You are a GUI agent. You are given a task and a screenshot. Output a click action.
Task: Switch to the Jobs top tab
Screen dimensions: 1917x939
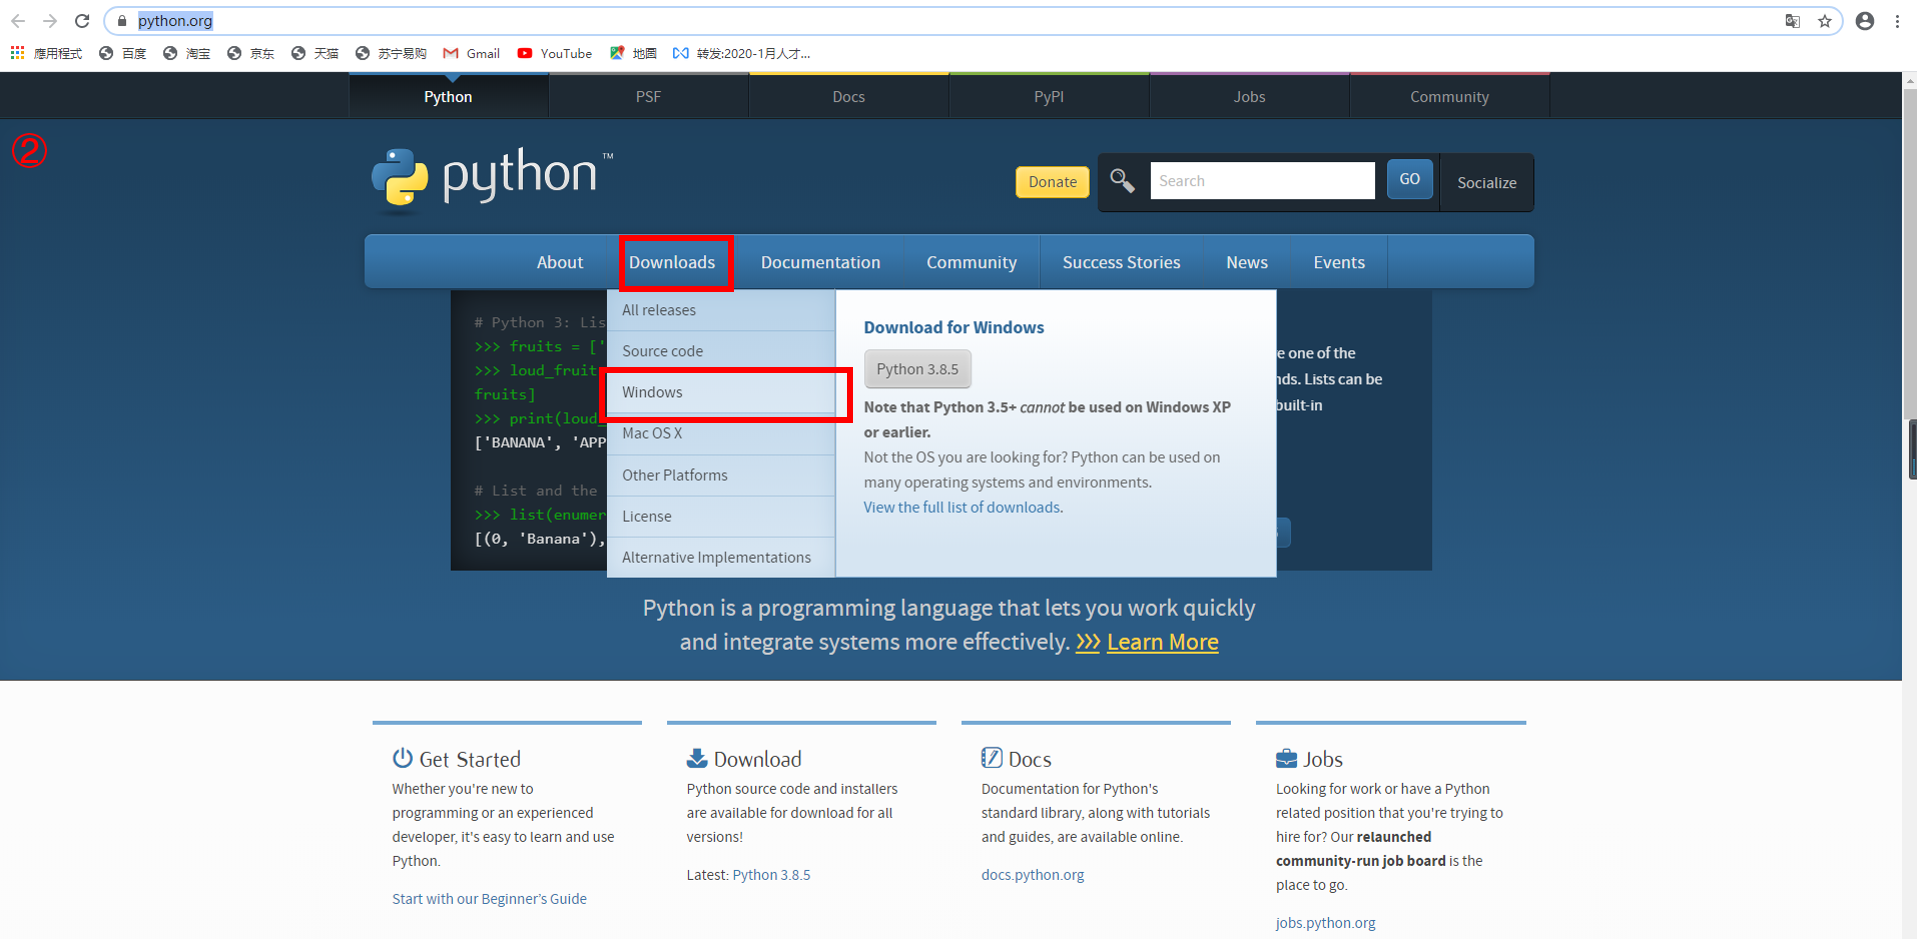coord(1249,97)
